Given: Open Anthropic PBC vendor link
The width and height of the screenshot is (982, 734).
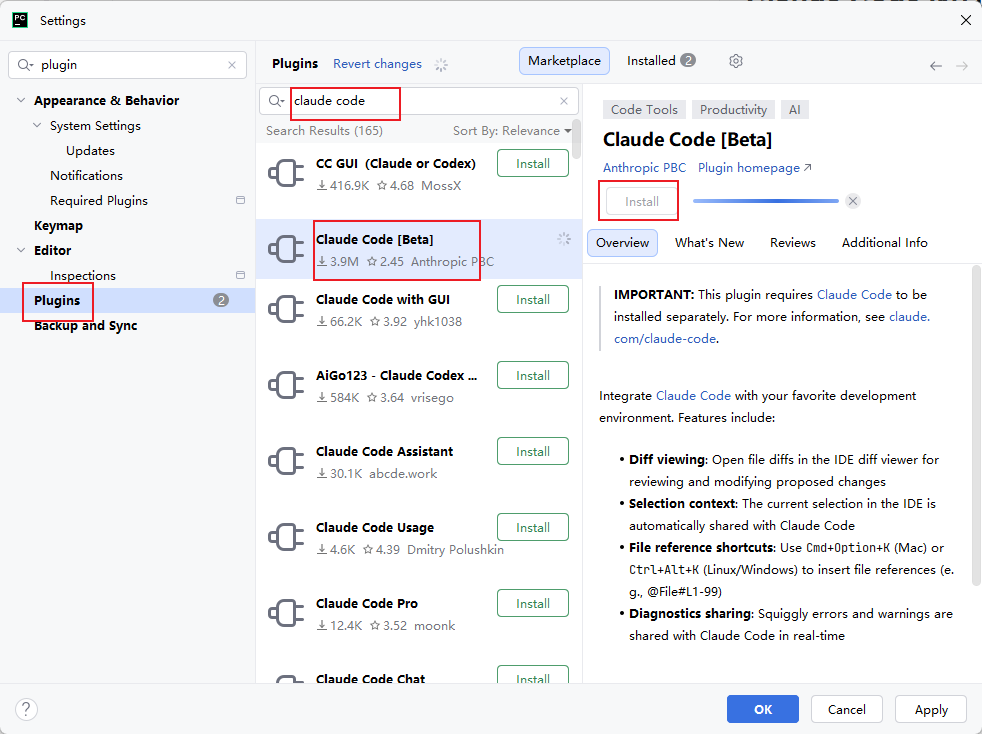Looking at the screenshot, I should coord(644,168).
